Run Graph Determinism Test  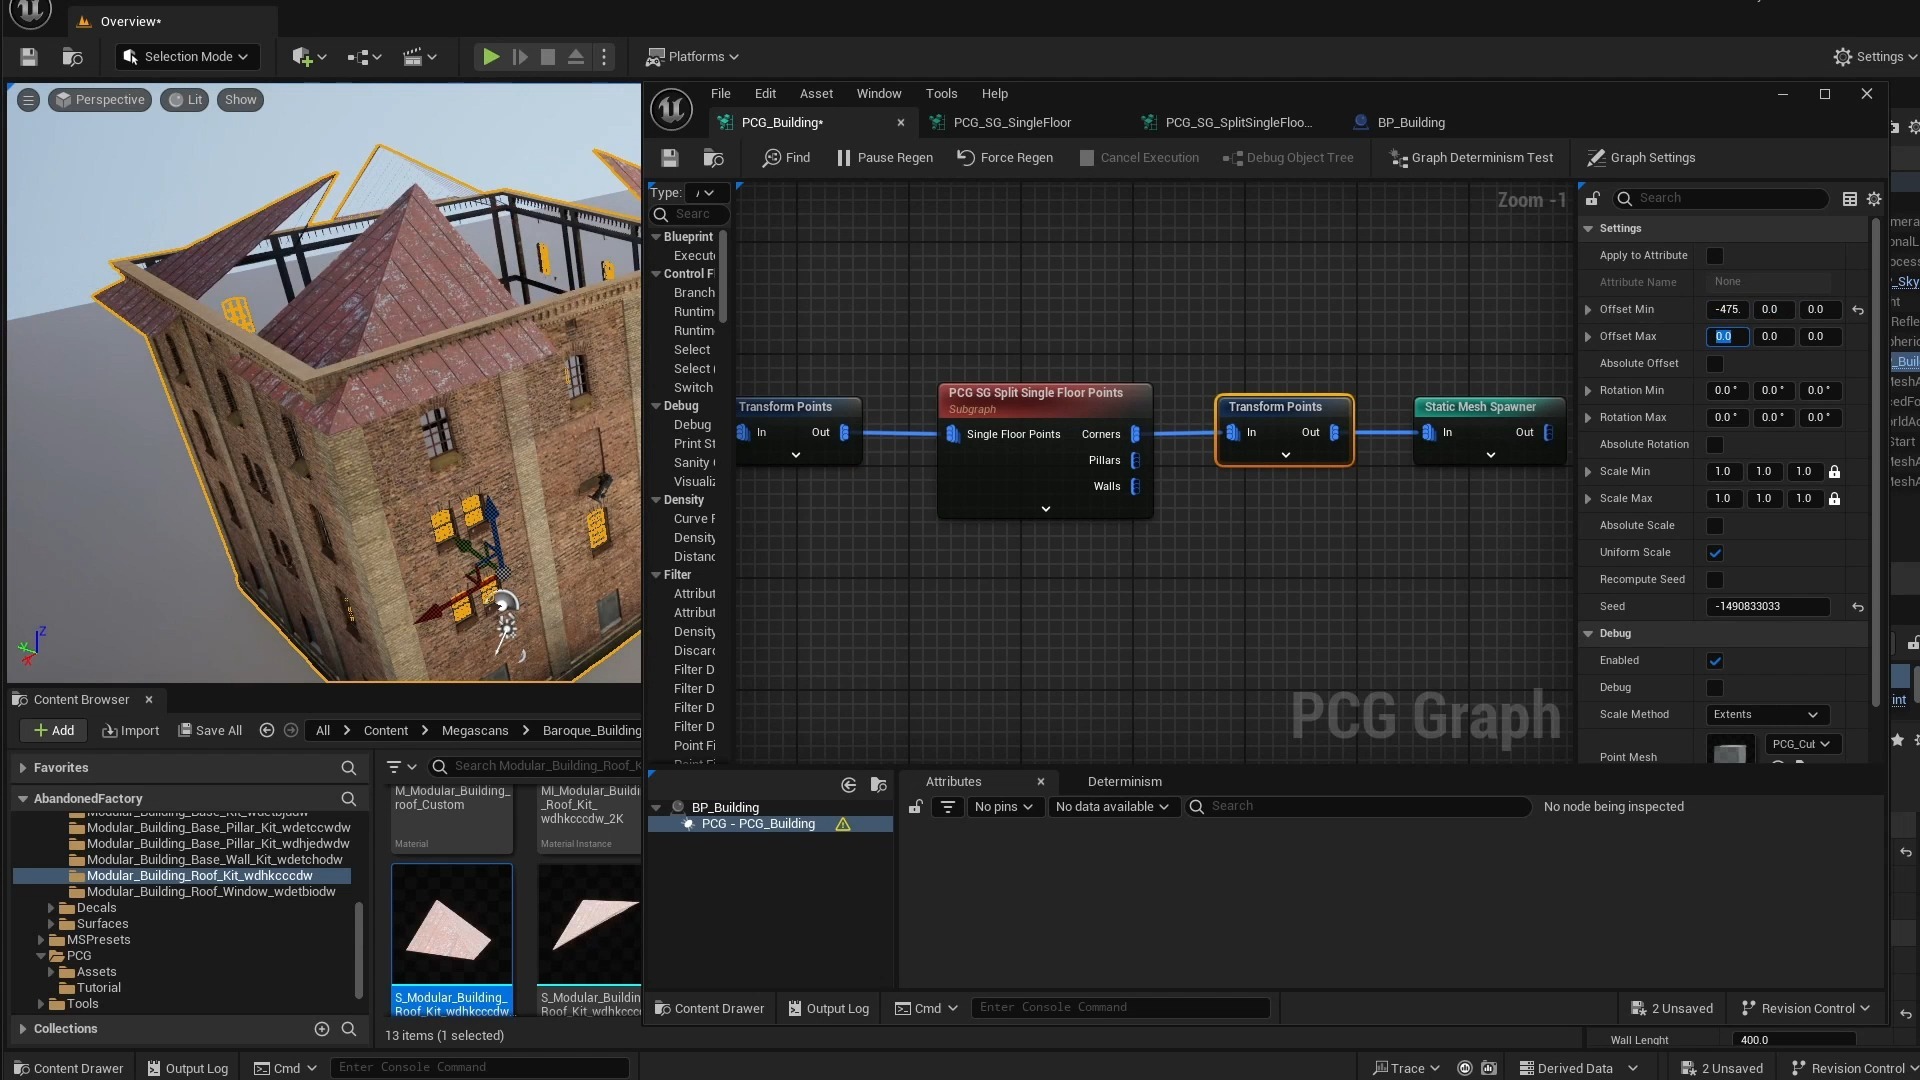tap(1472, 158)
